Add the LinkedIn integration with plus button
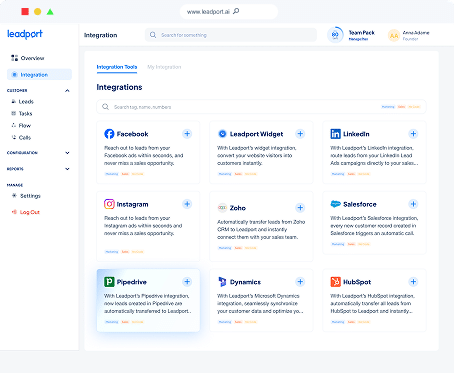Screen dimensions: 454x373 click(x=413, y=134)
